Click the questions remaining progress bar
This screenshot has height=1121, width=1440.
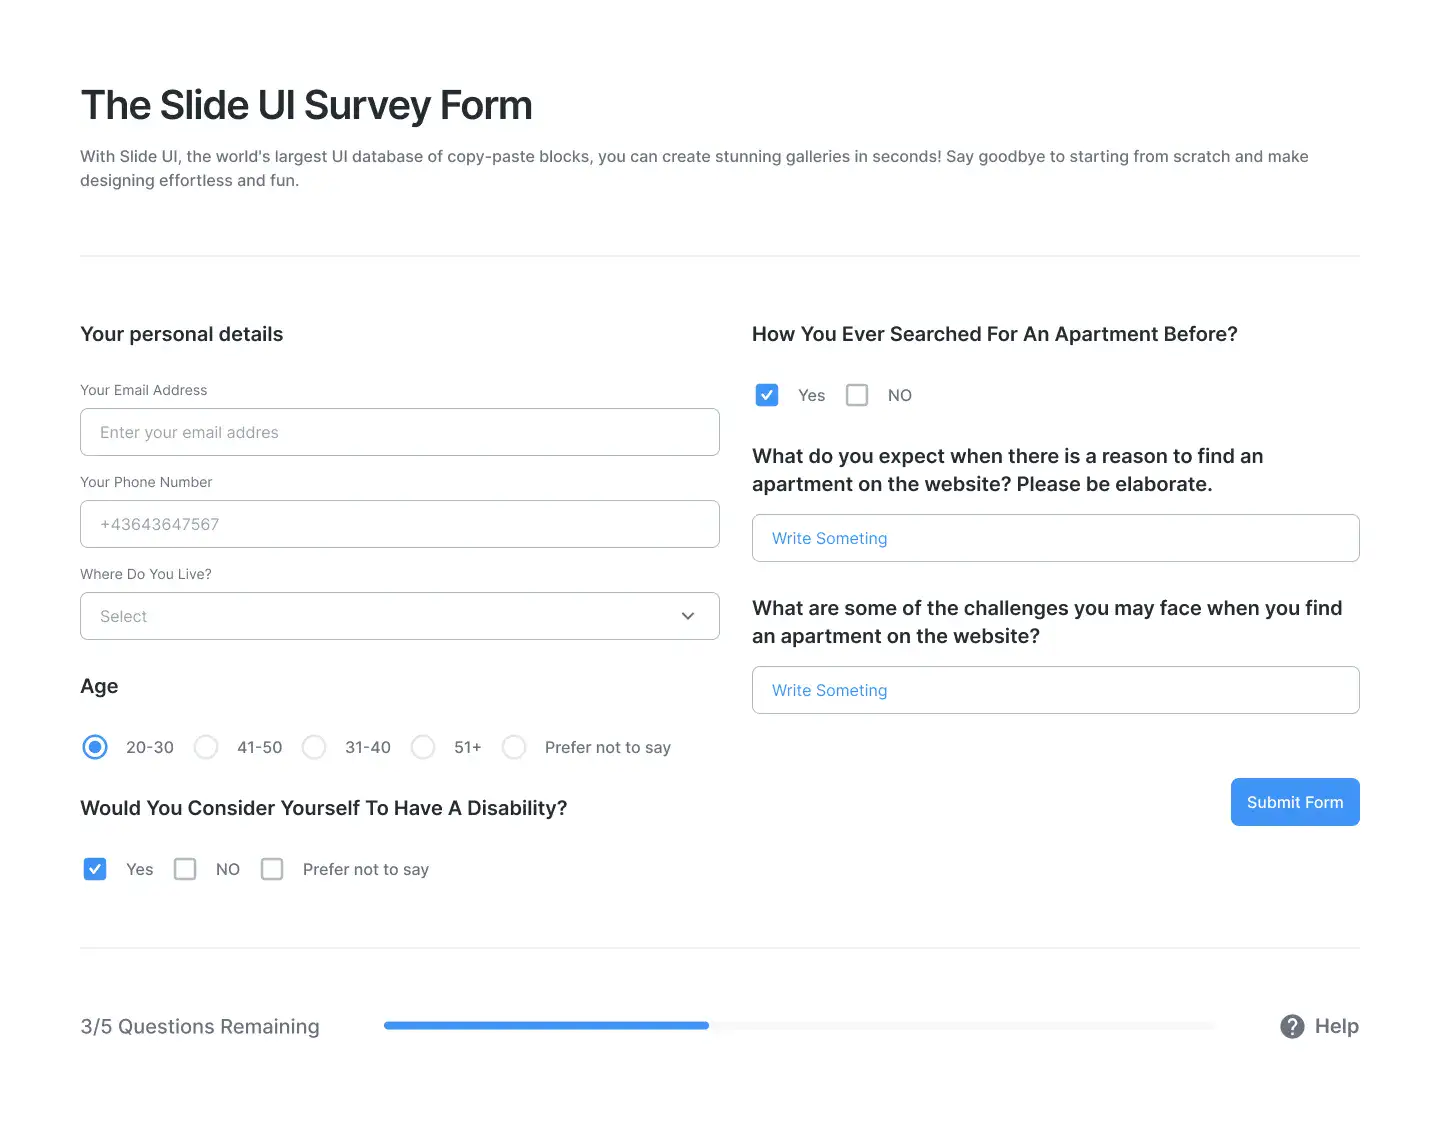800,1026
